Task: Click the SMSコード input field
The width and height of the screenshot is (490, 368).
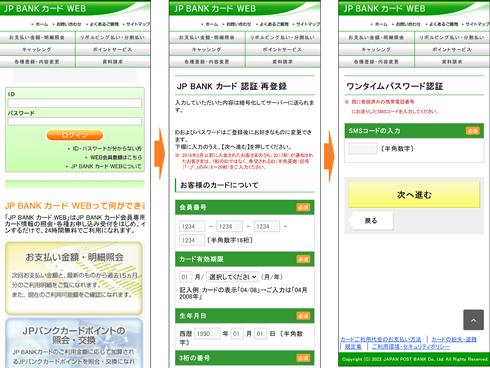Action: click(363, 149)
